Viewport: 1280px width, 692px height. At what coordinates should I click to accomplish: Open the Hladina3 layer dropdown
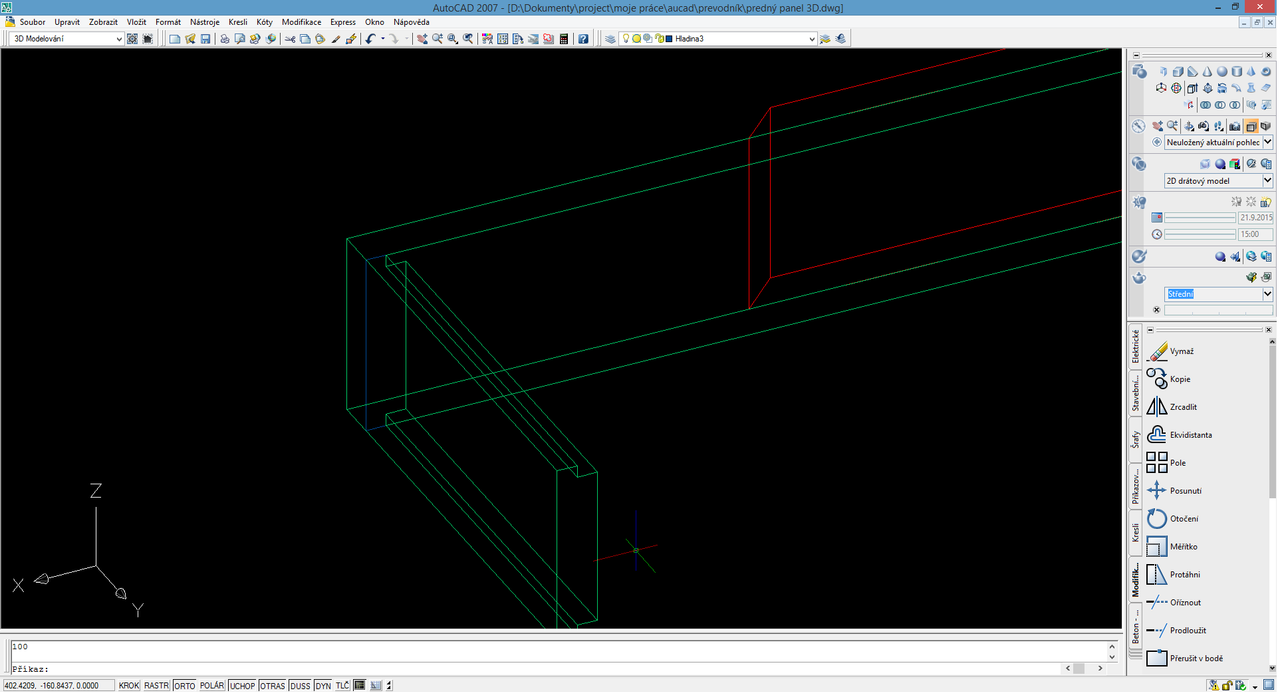click(740, 39)
